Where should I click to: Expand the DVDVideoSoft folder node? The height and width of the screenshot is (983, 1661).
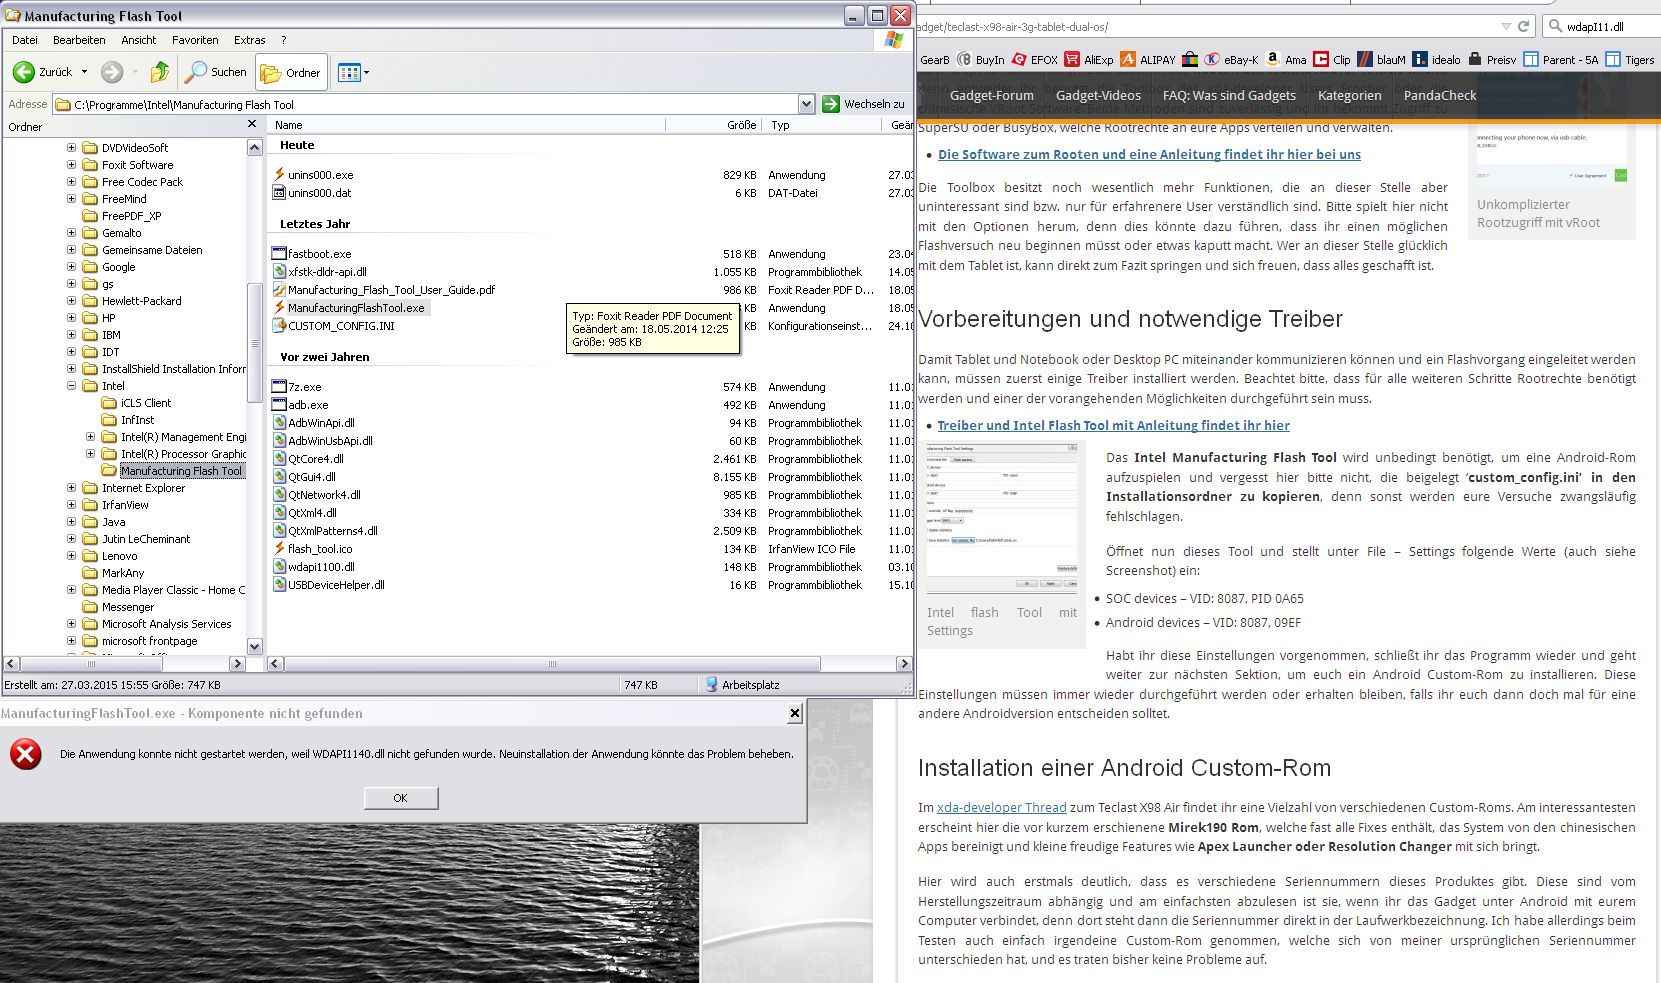71,148
